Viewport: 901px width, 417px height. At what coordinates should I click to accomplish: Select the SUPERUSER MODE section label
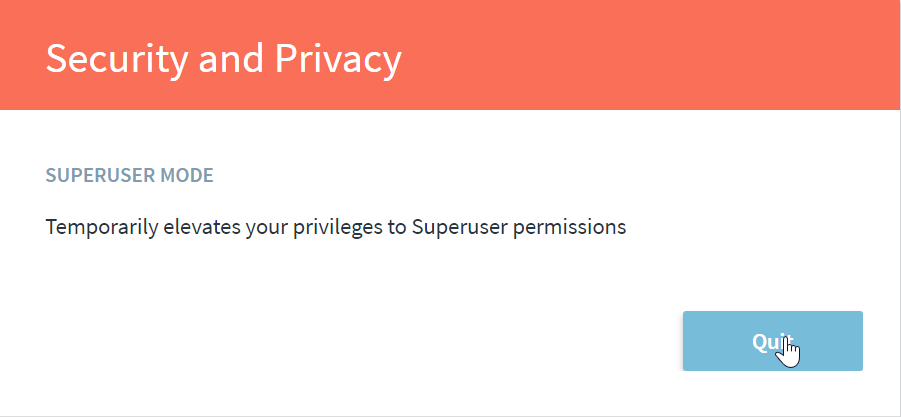129,176
